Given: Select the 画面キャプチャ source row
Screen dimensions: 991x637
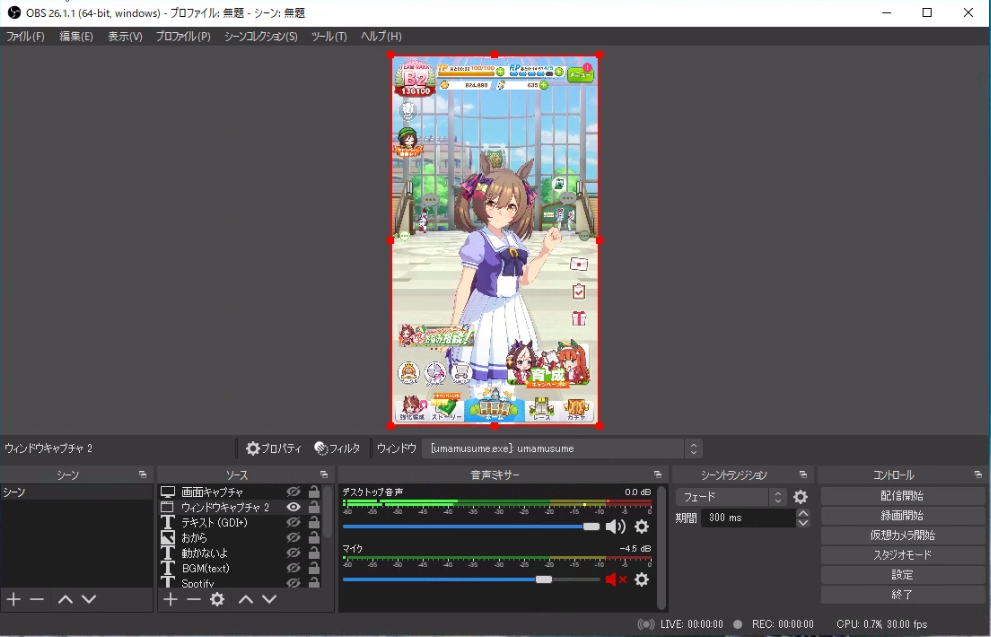Looking at the screenshot, I should (x=240, y=492).
